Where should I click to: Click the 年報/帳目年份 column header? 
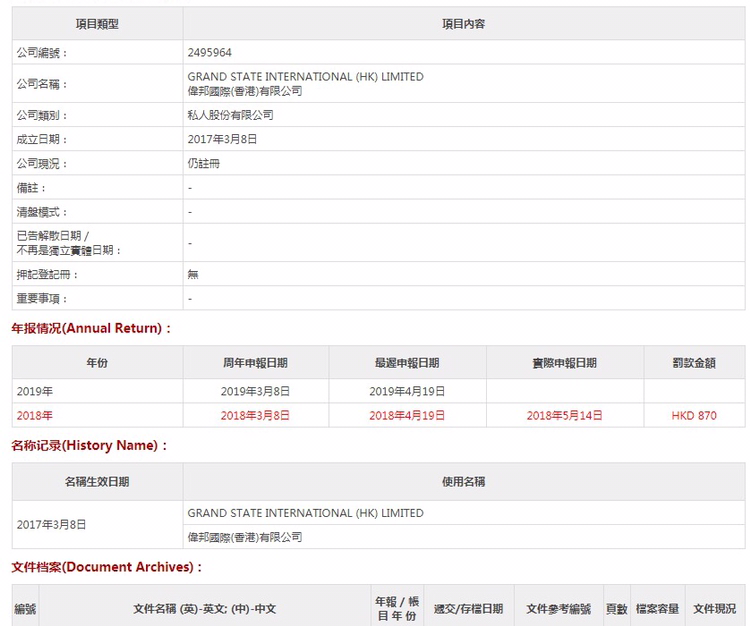(397, 608)
